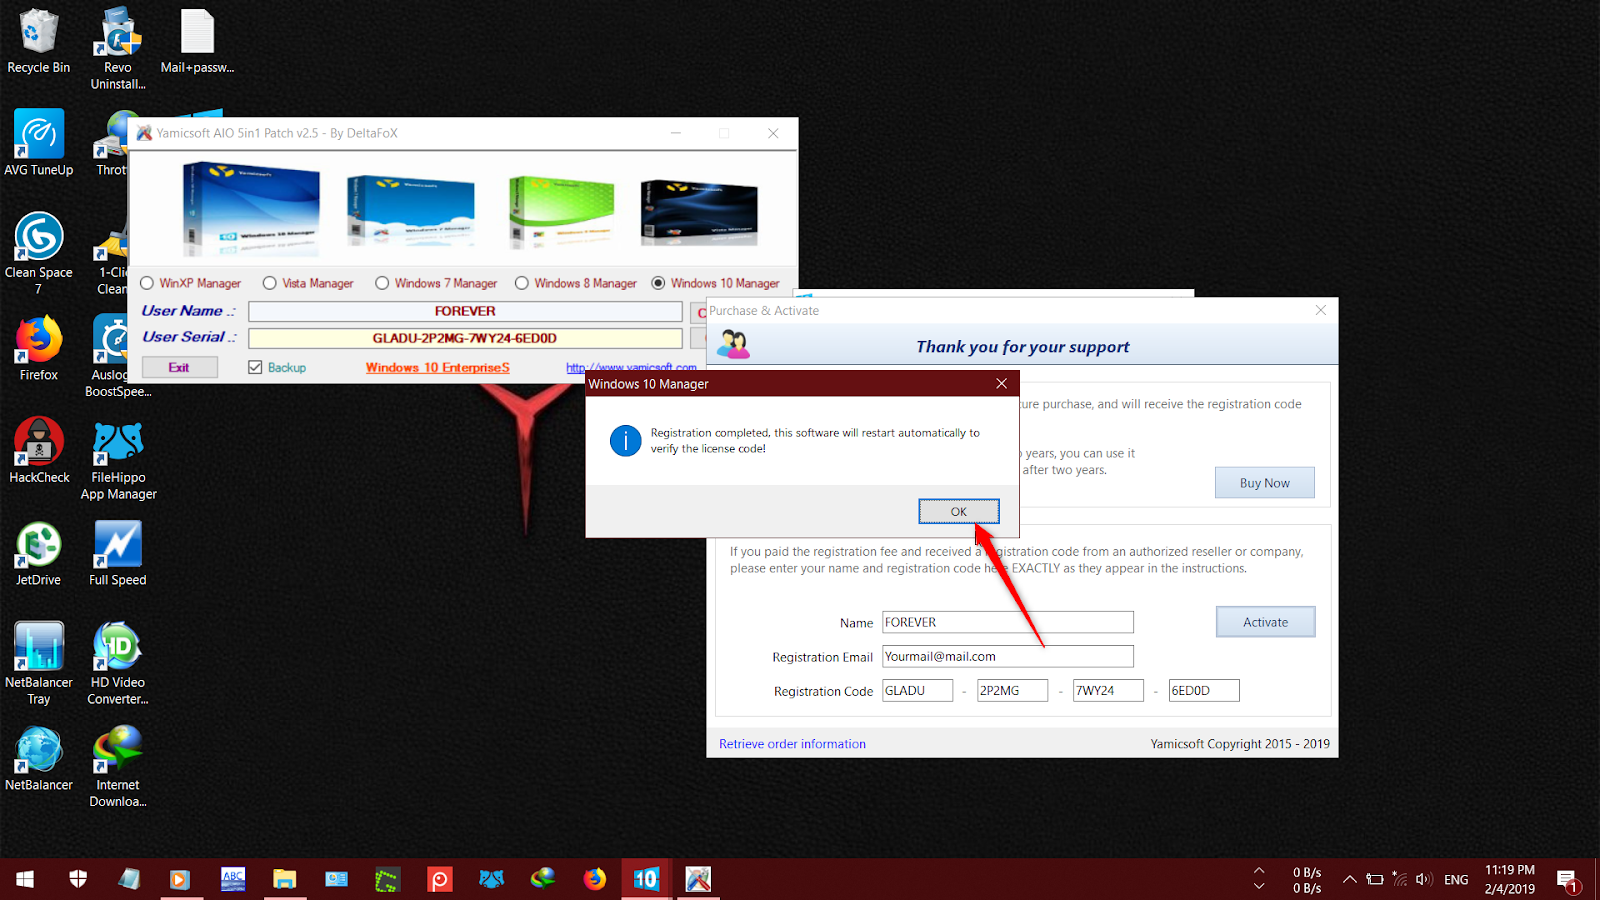Open HD Video Converter desktop icon
Screen dimensions: 1600x900
[118, 663]
